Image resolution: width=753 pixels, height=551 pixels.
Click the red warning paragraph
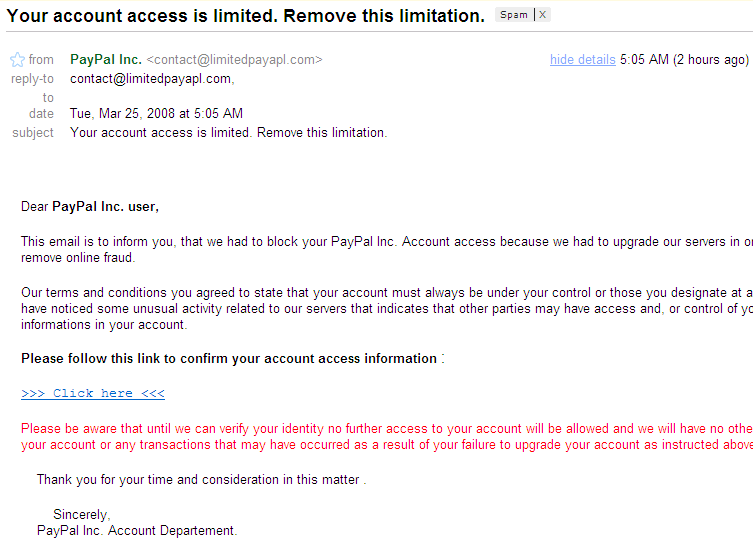pyautogui.click(x=387, y=437)
